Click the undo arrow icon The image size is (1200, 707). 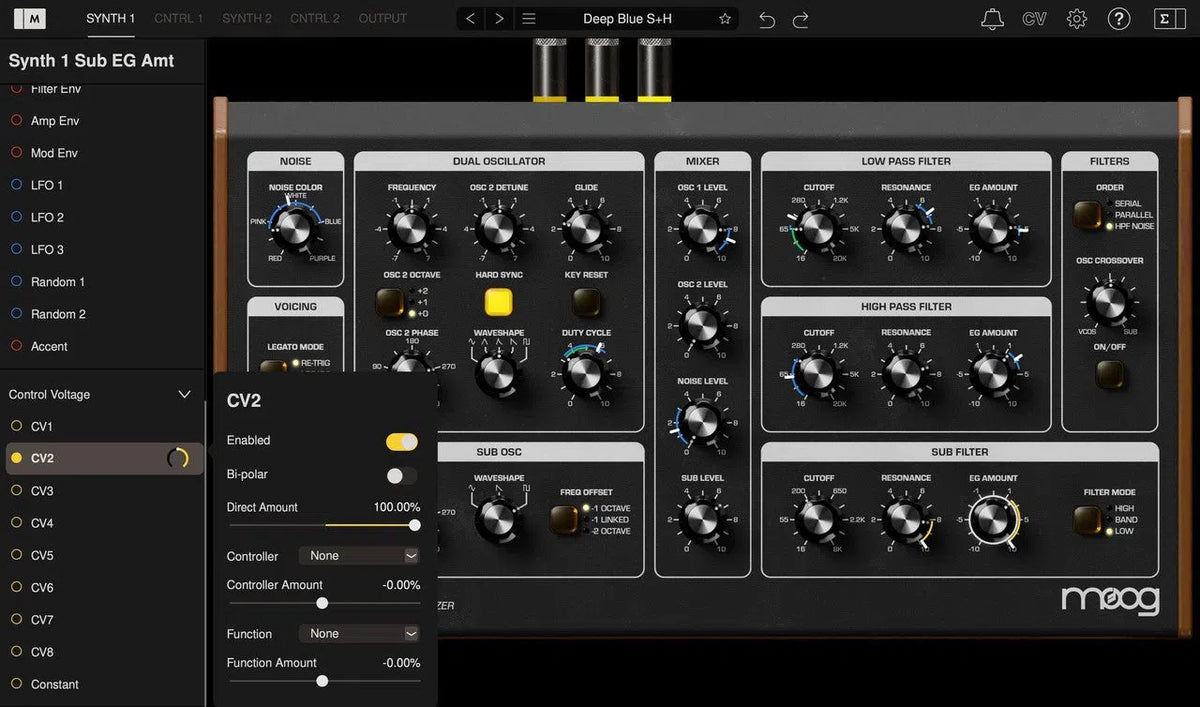766,18
